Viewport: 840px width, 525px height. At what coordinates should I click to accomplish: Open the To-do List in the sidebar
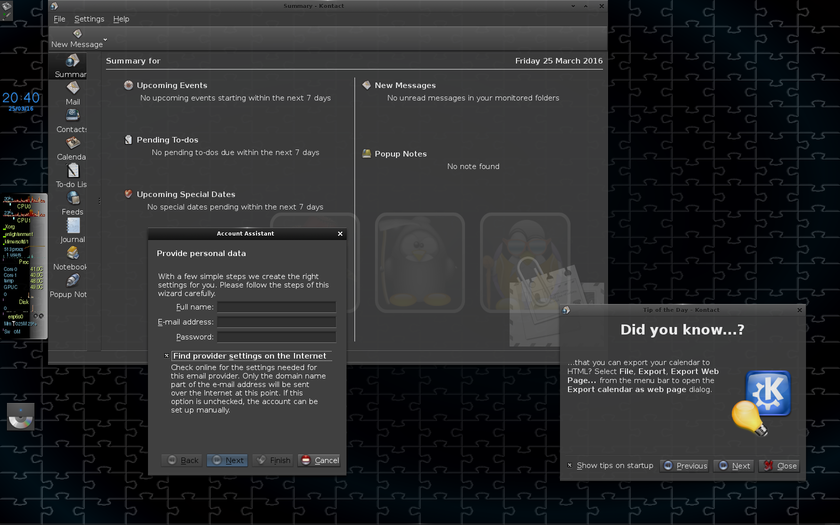click(x=71, y=176)
